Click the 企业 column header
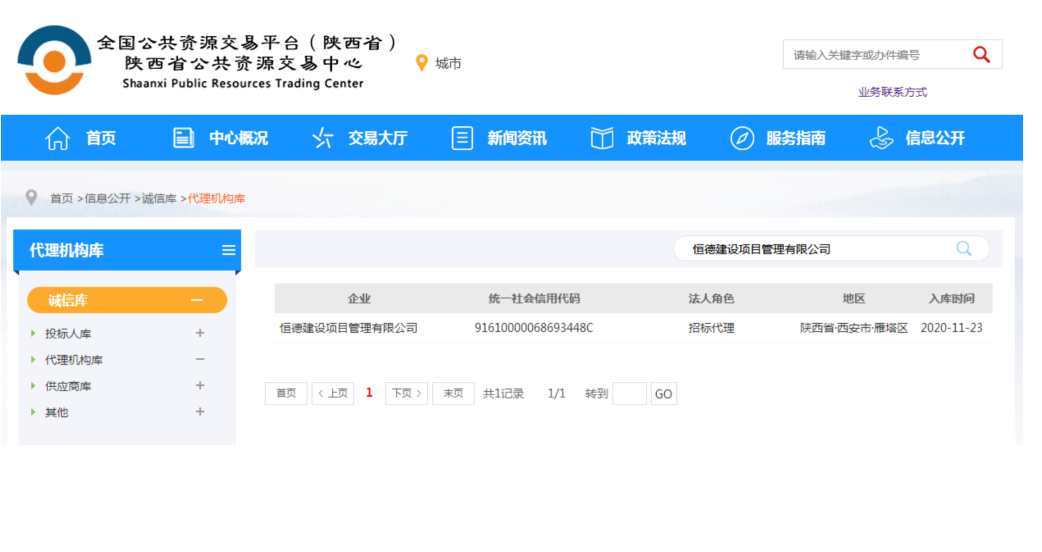This screenshot has height=552, width=1042. (x=359, y=299)
